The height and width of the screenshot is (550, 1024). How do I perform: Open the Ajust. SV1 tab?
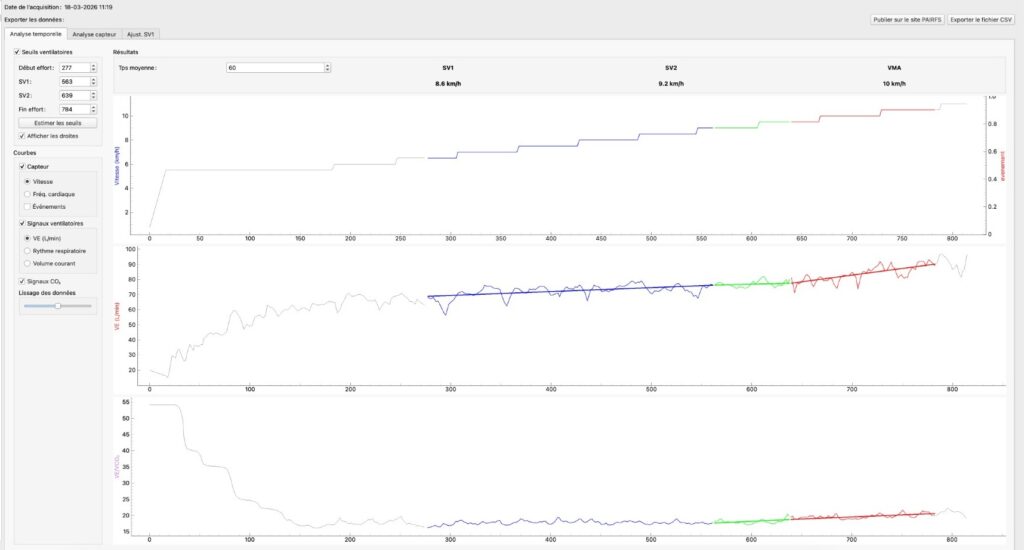click(140, 34)
